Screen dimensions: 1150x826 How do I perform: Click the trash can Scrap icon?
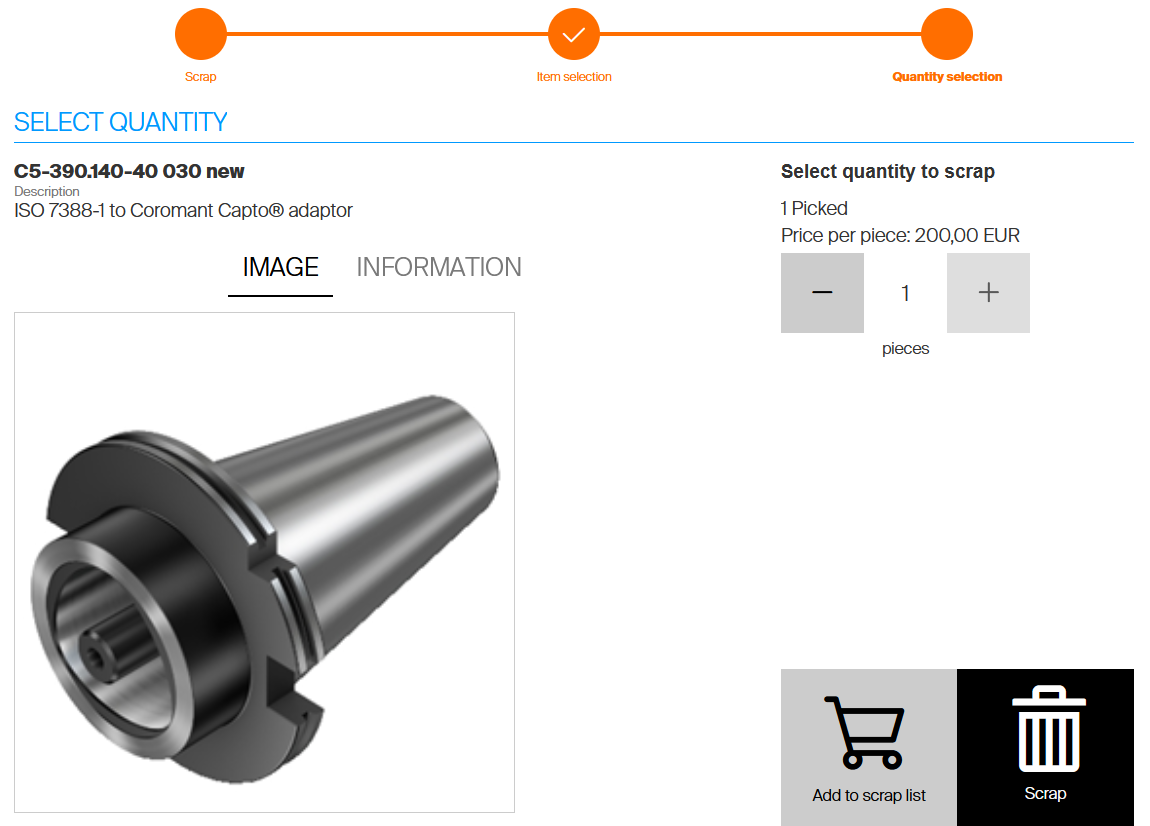point(1049,728)
